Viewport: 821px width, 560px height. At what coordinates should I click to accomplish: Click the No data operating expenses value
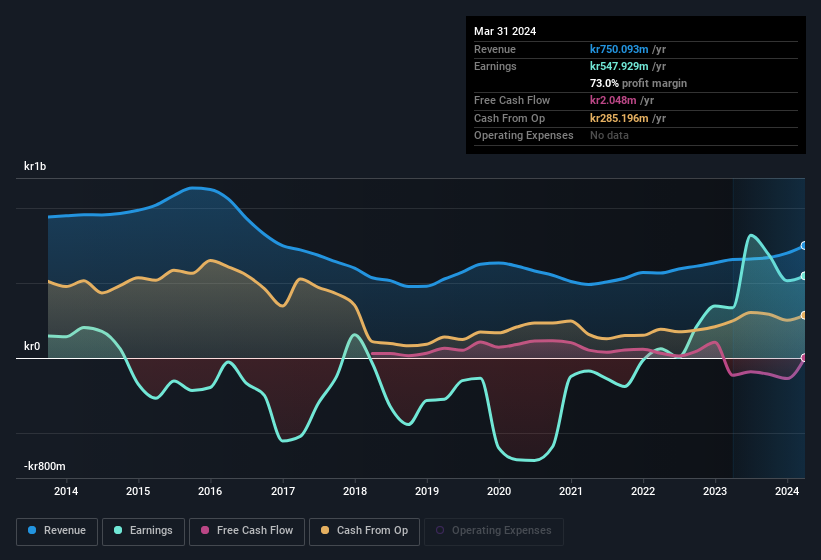(609, 136)
